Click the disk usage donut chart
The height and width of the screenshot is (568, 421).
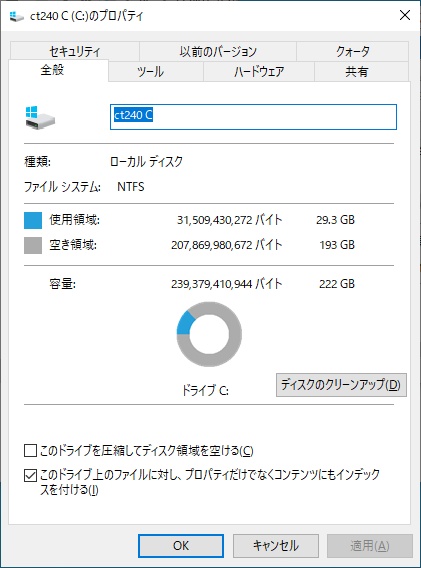[209, 334]
